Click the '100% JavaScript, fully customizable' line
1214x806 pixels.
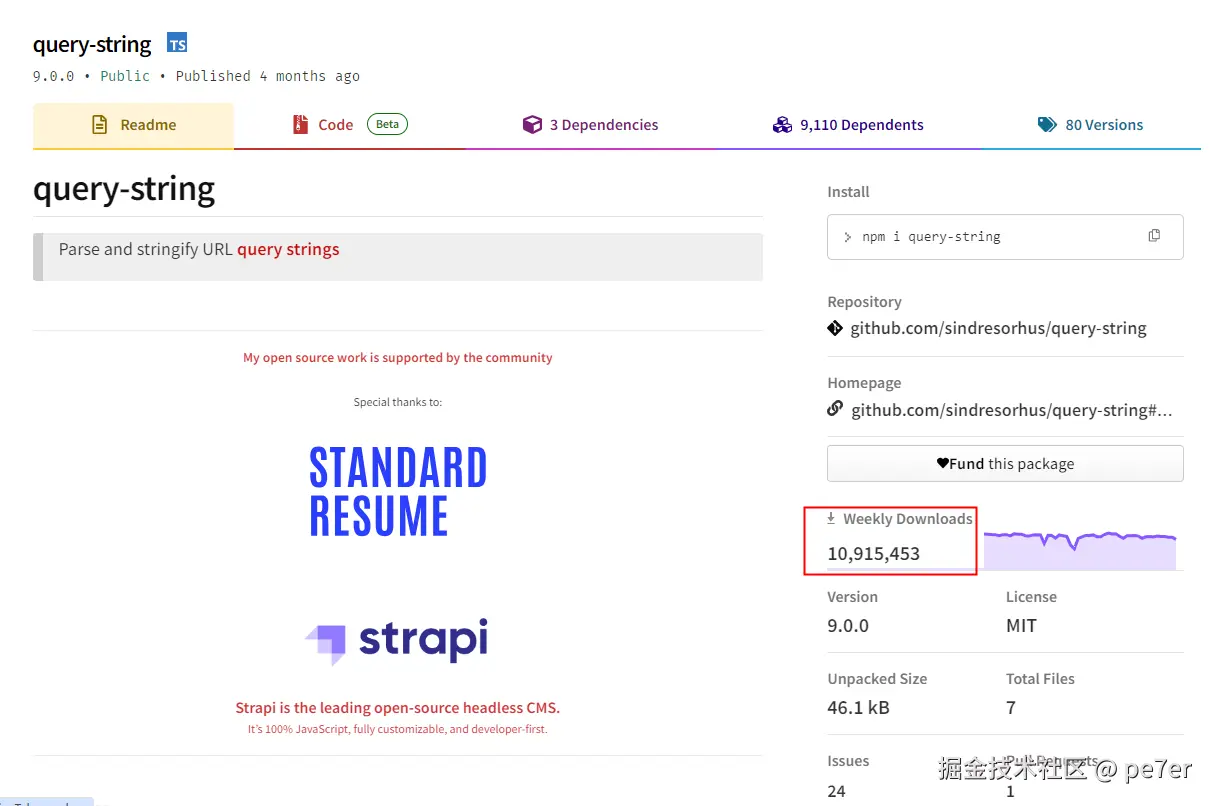(398, 729)
